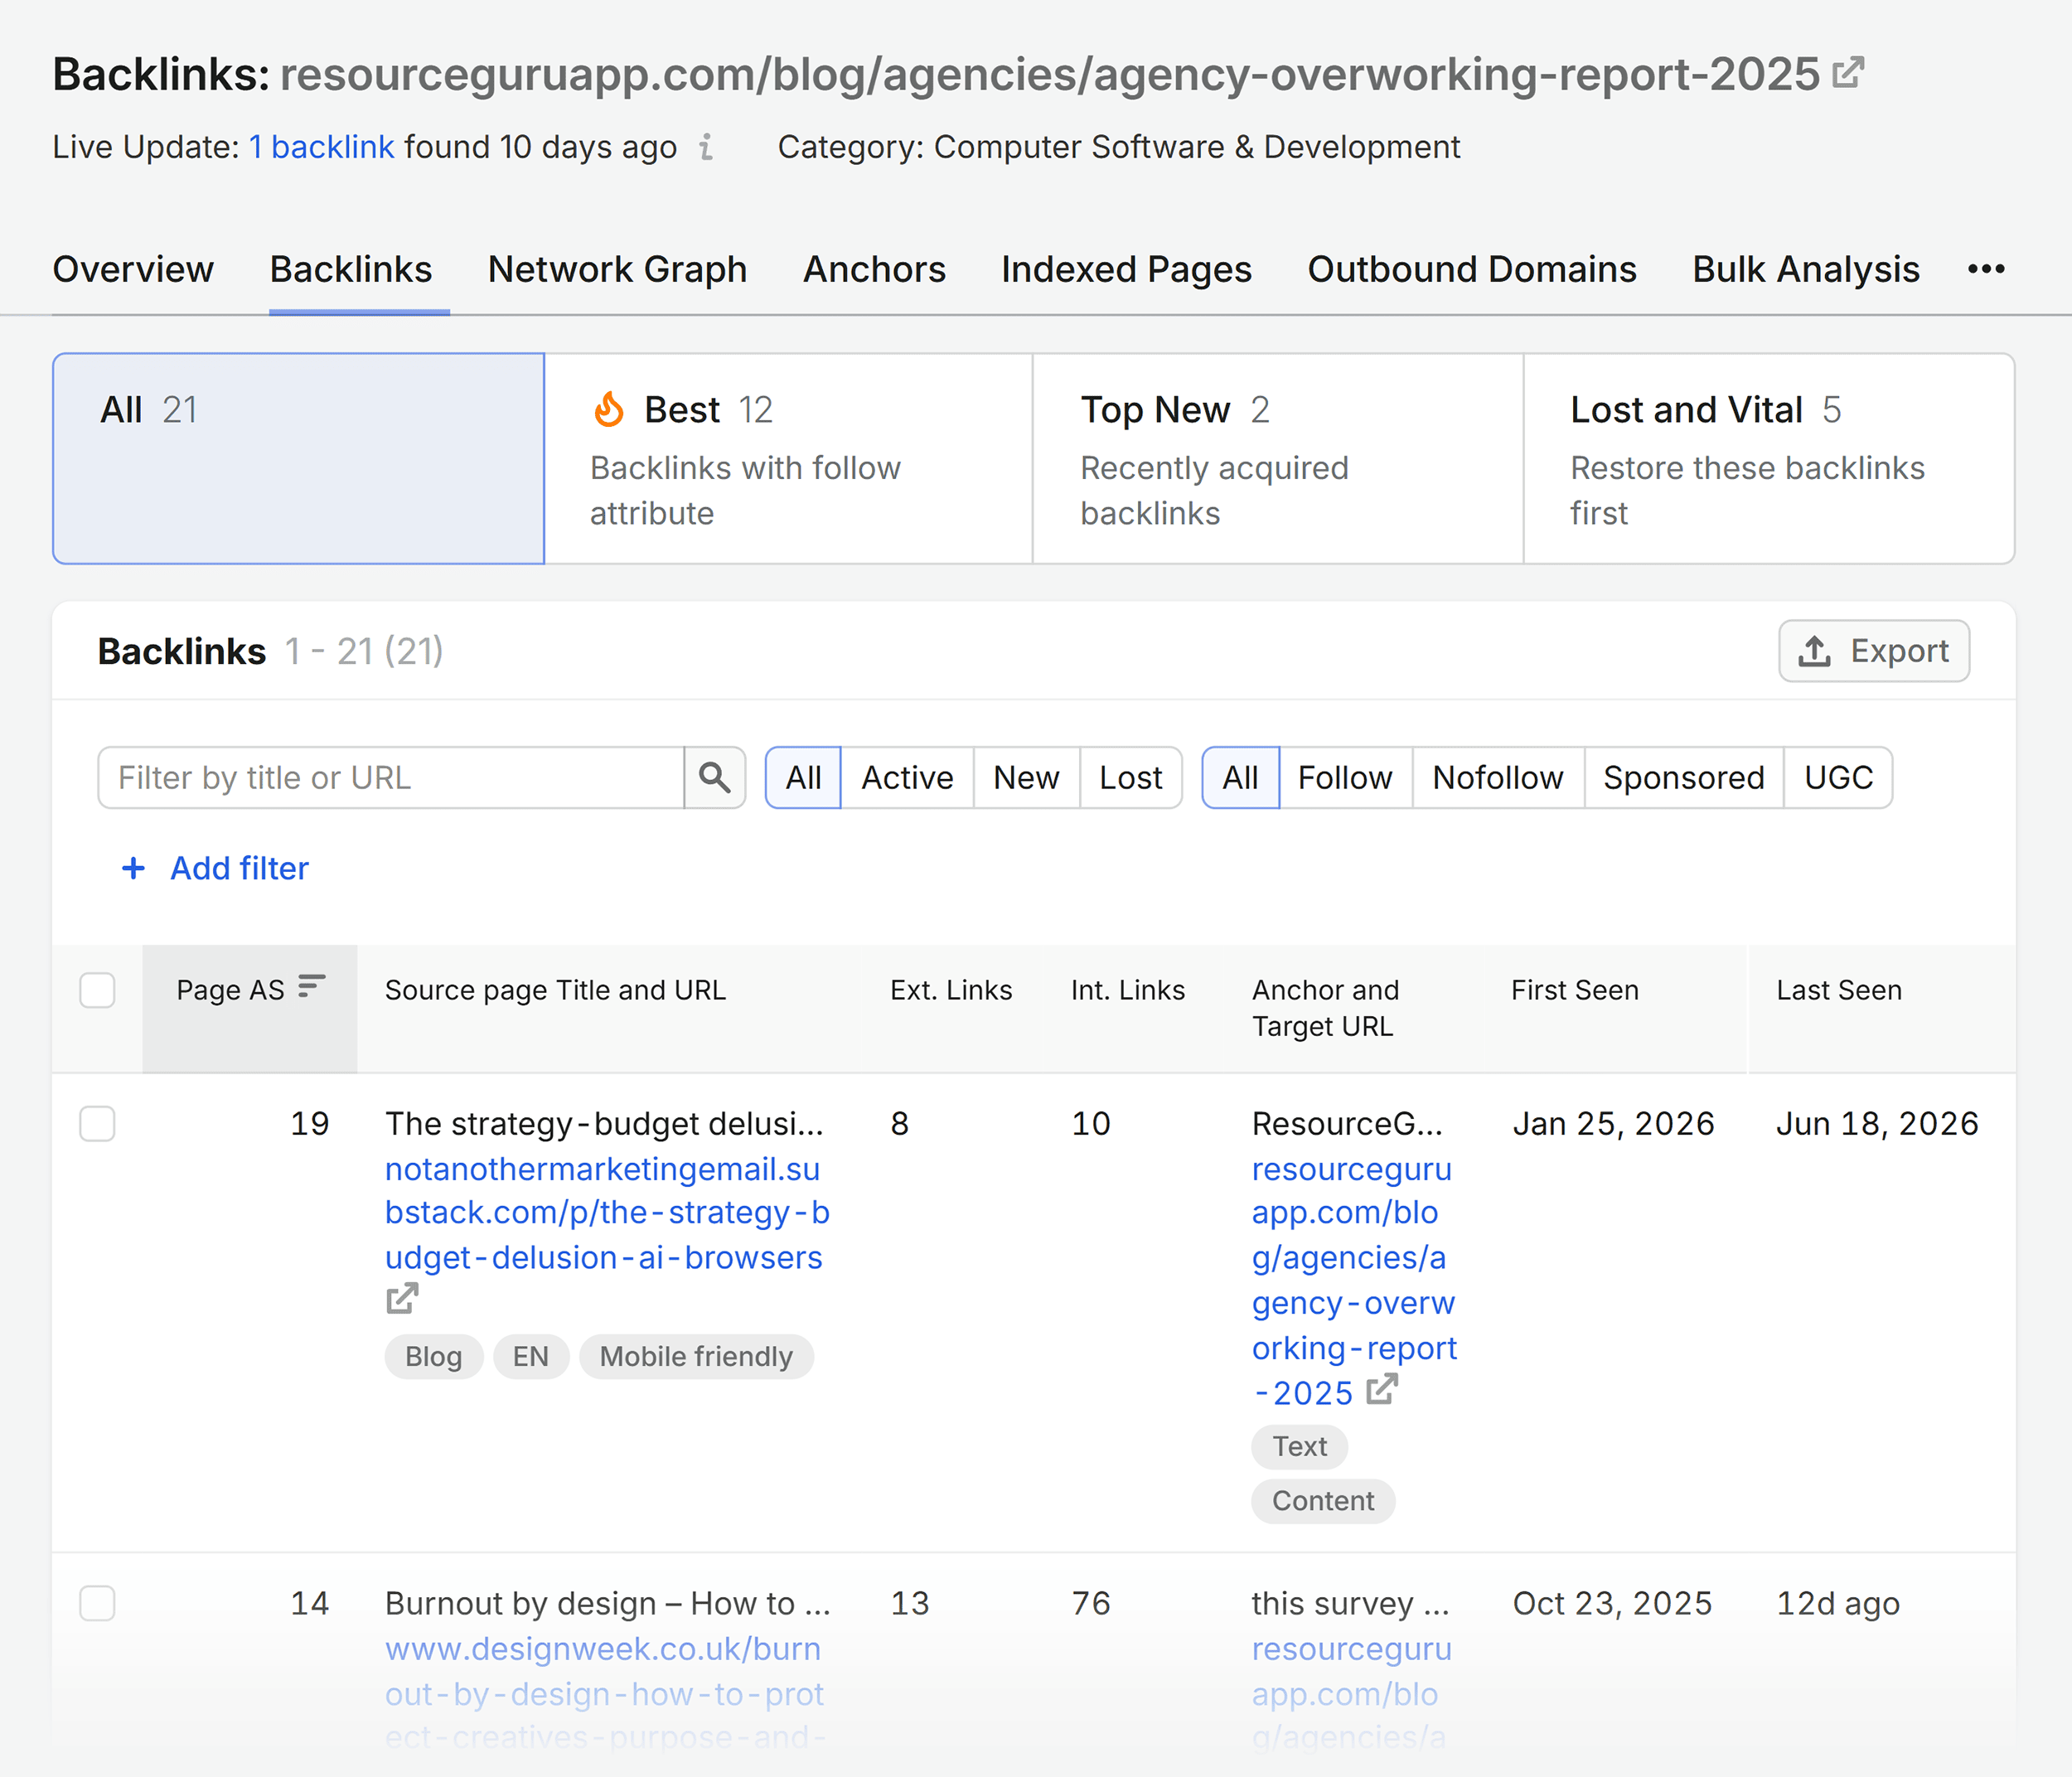Filter by New backlinks
The height and width of the screenshot is (1777, 2072).
tap(1026, 777)
